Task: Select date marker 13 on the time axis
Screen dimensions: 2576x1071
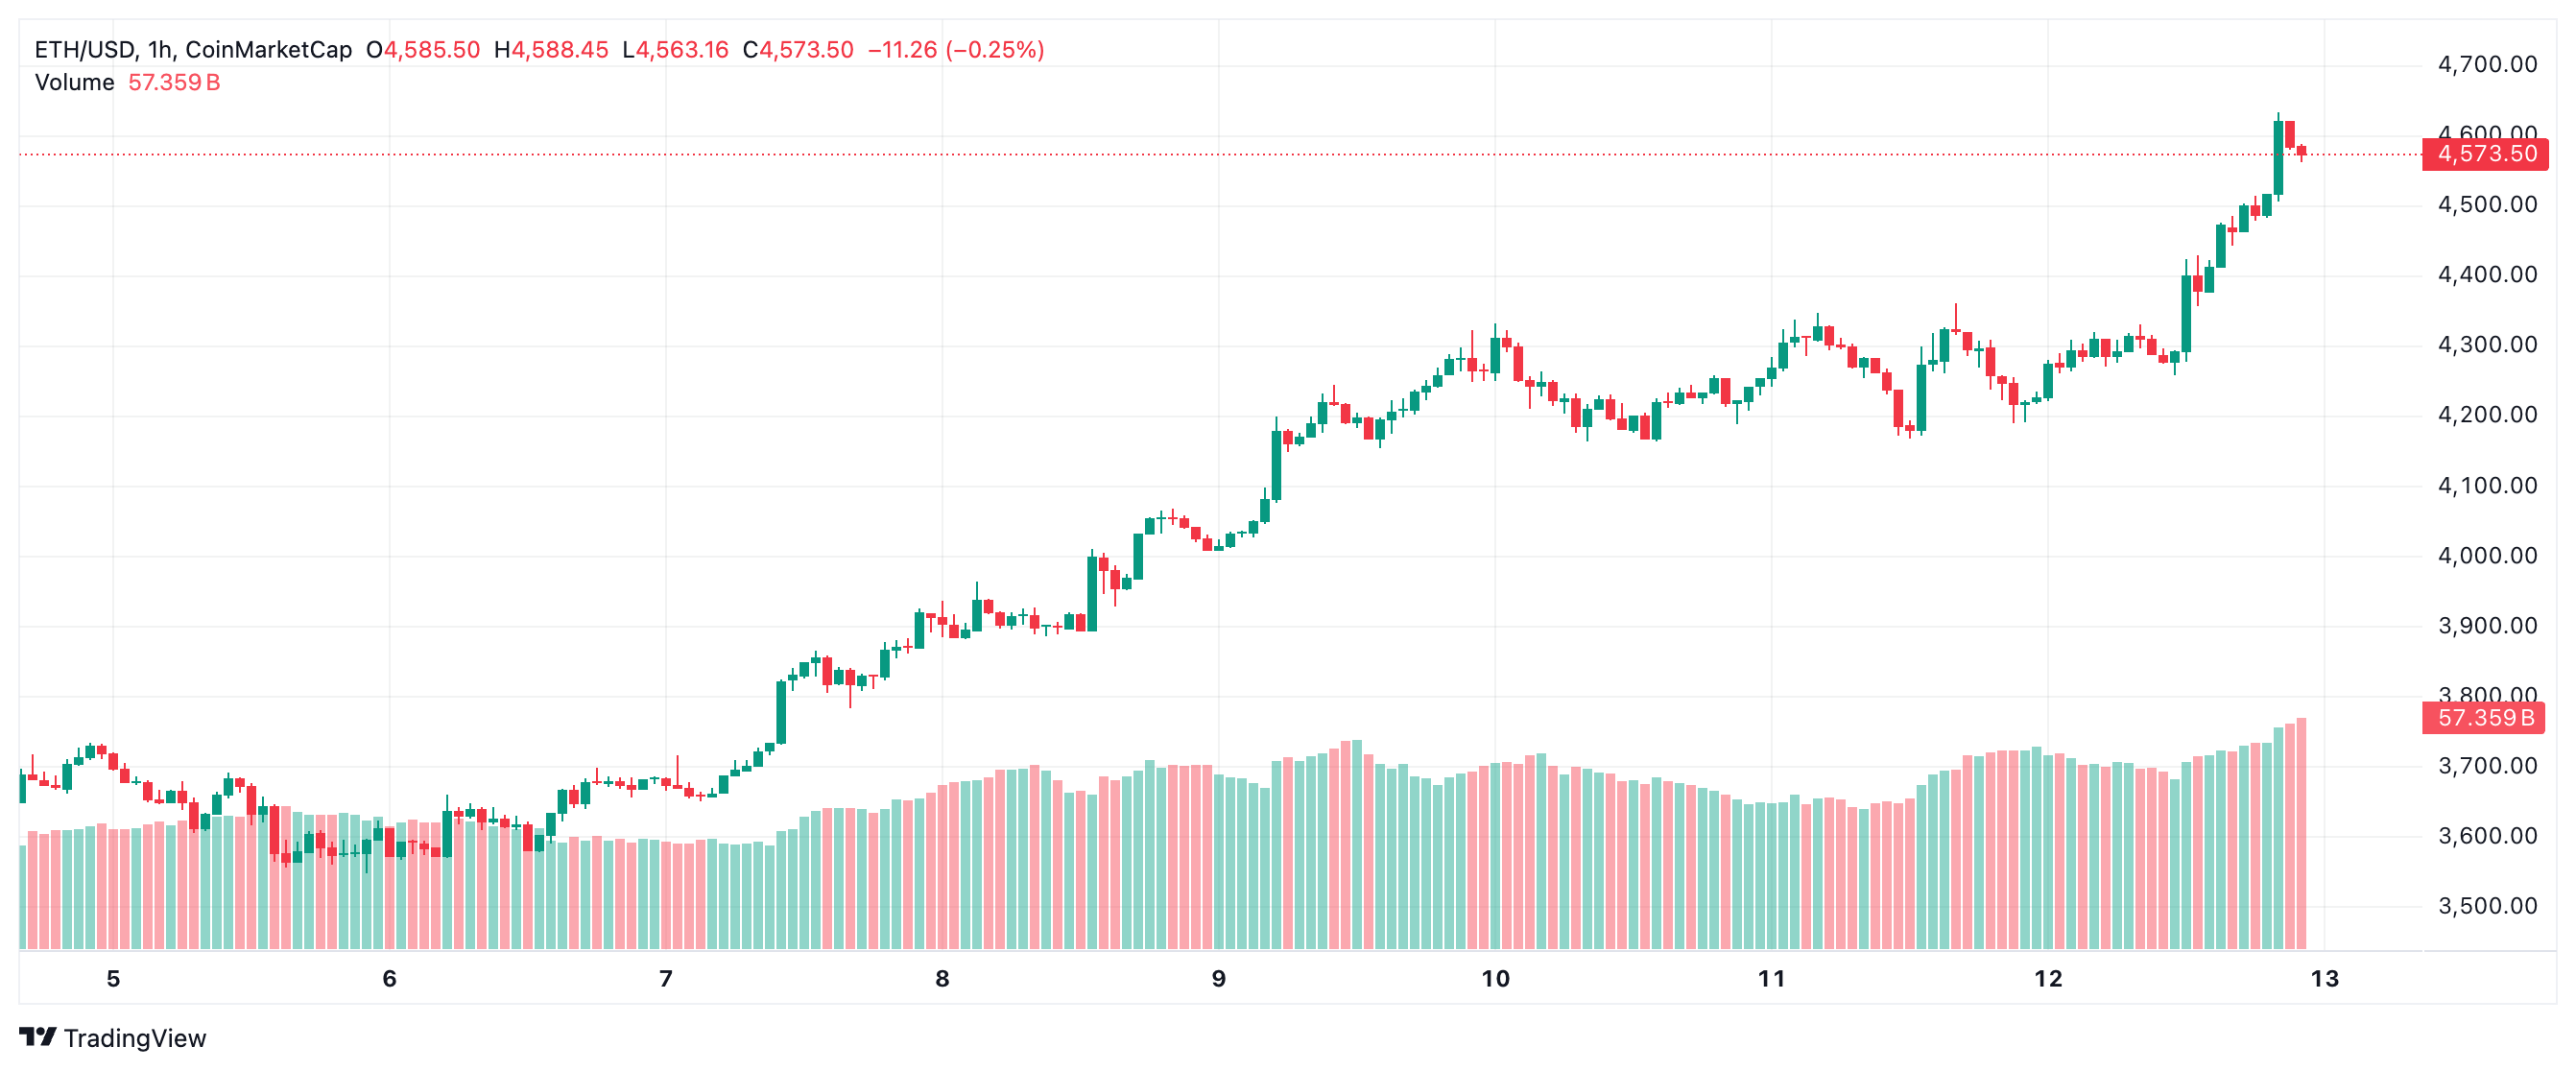Action: [x=2324, y=979]
